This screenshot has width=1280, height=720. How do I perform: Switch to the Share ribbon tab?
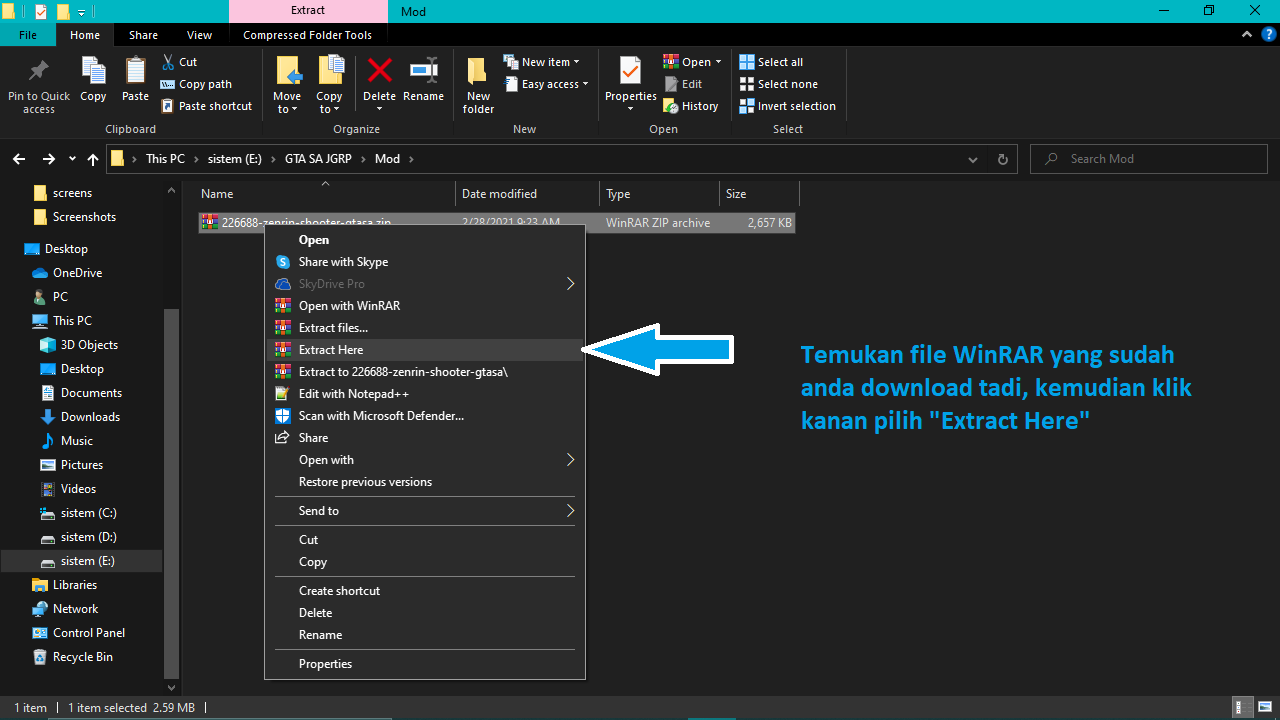pyautogui.click(x=143, y=35)
